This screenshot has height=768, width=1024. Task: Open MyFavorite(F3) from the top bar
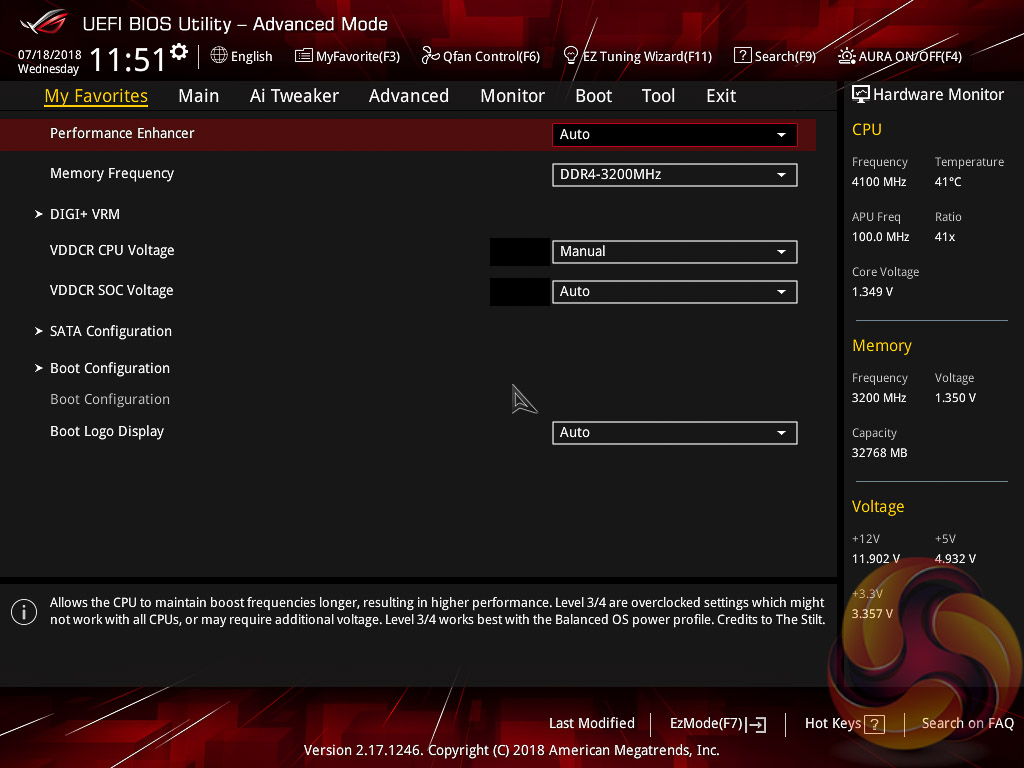(303, 56)
